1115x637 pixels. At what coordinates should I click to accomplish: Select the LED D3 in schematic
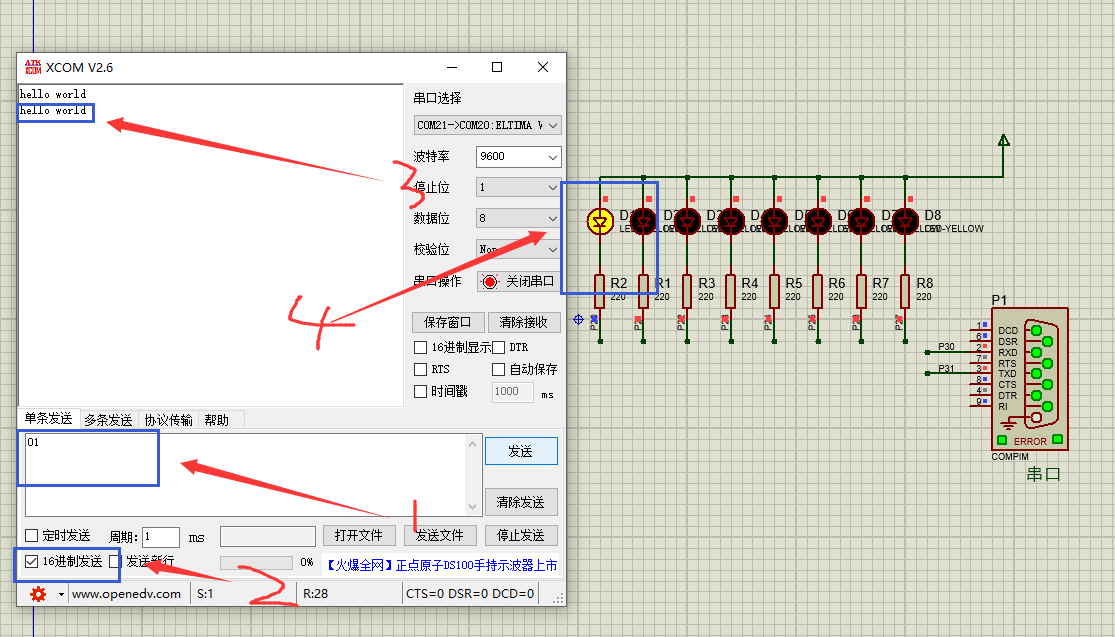pyautogui.click(x=687, y=222)
